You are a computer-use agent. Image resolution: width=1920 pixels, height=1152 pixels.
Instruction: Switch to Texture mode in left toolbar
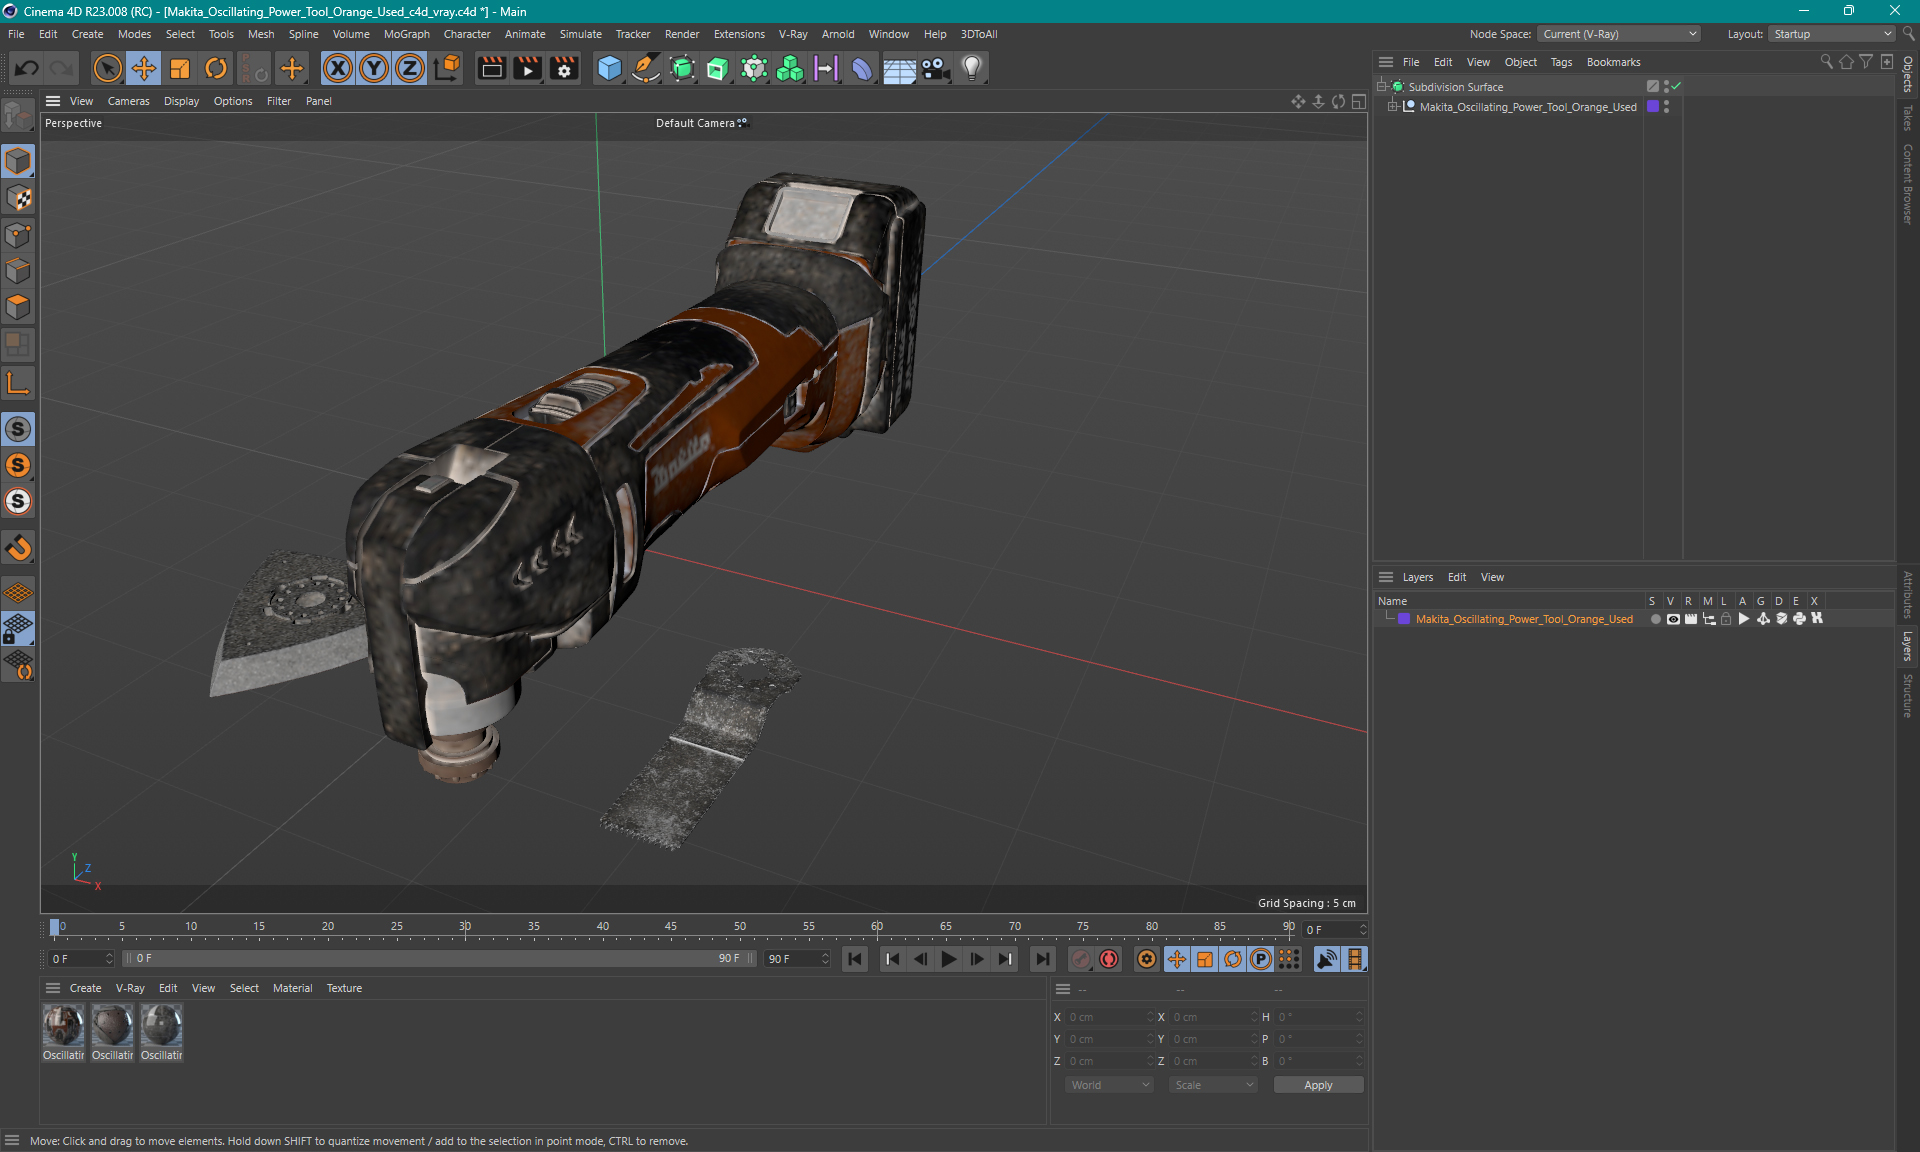(x=18, y=198)
